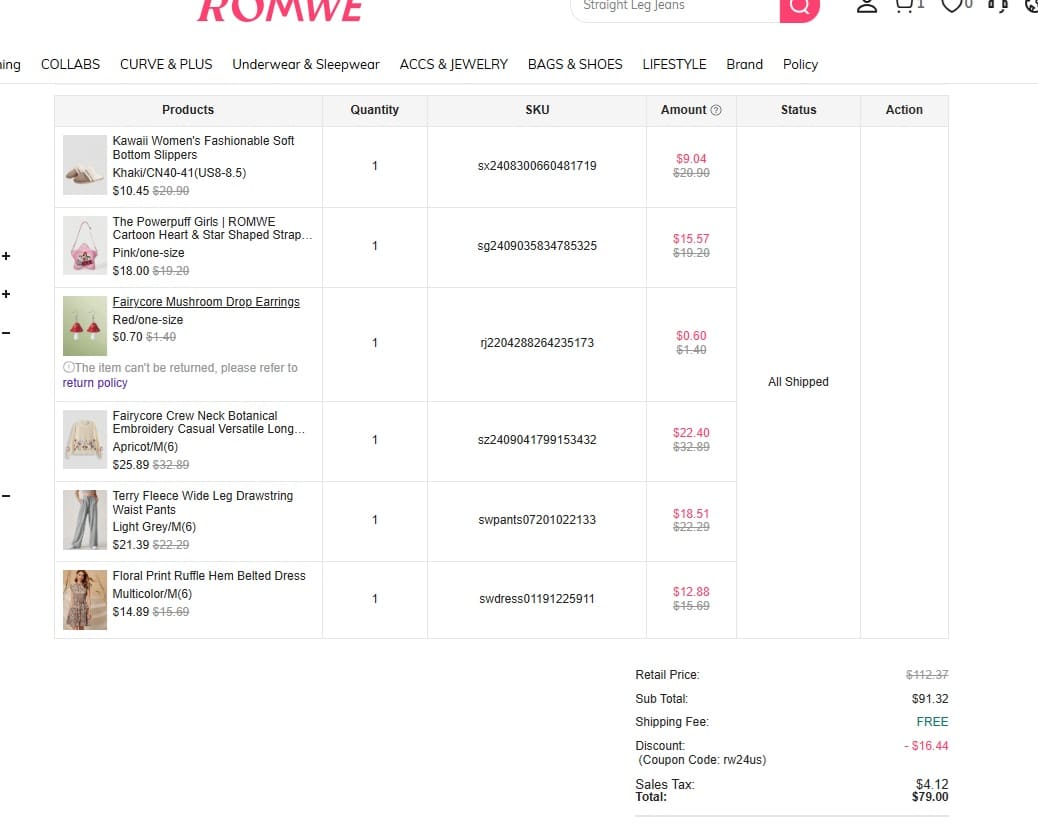This screenshot has height=829, width=1038.
Task: Open Fairycore Mushroom Drop Earrings product link
Action: point(206,302)
